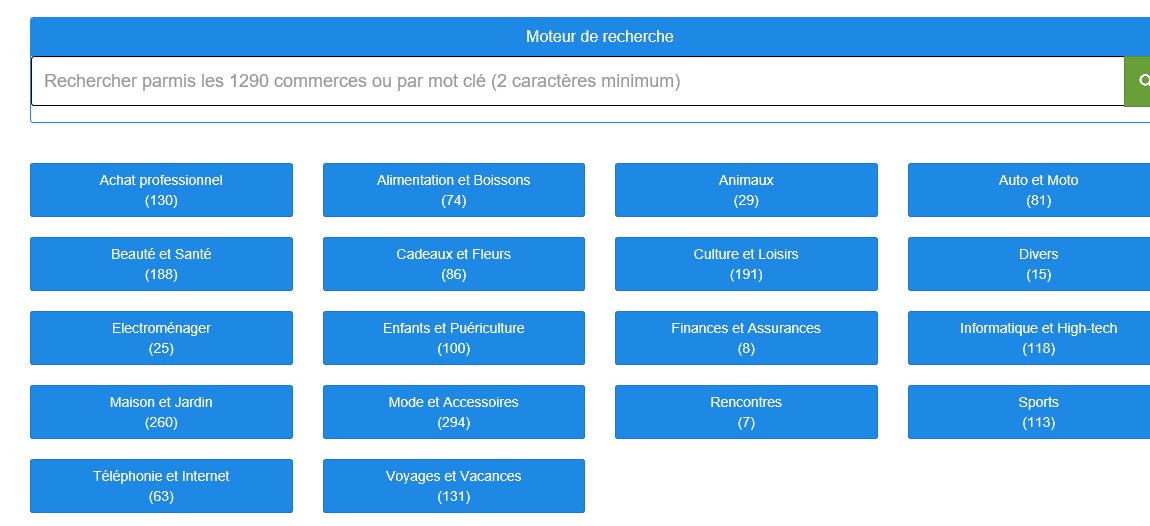Open the Maison et Jardin category

pyautogui.click(x=161, y=412)
